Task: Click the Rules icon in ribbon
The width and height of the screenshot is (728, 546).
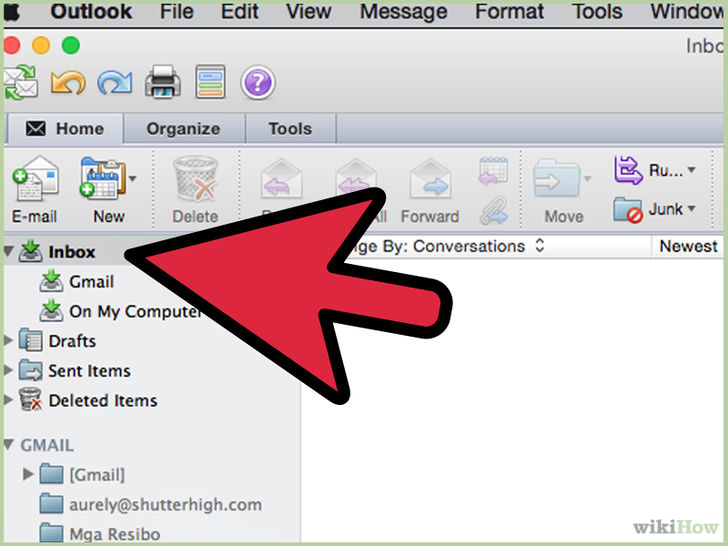Action: coord(628,170)
